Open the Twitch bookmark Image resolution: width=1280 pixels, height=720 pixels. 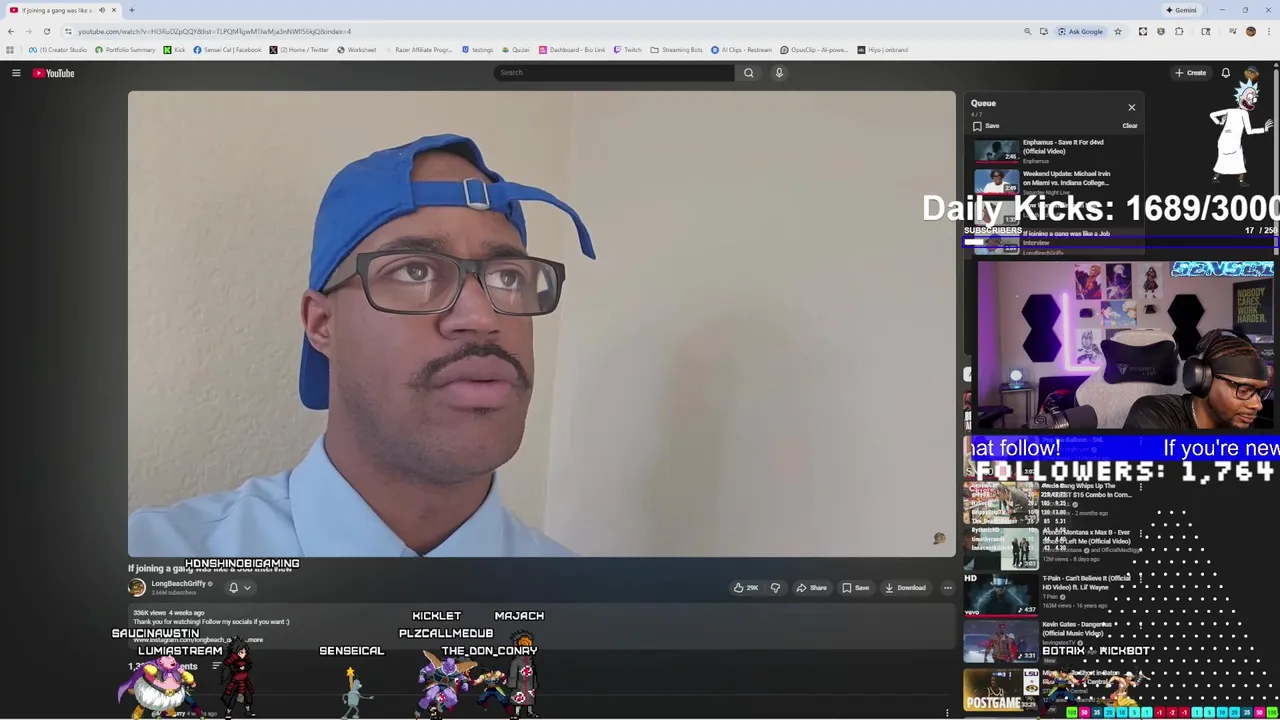click(x=627, y=50)
